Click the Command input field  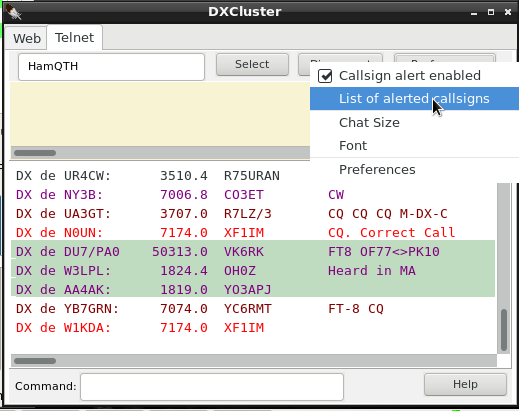(x=212, y=387)
